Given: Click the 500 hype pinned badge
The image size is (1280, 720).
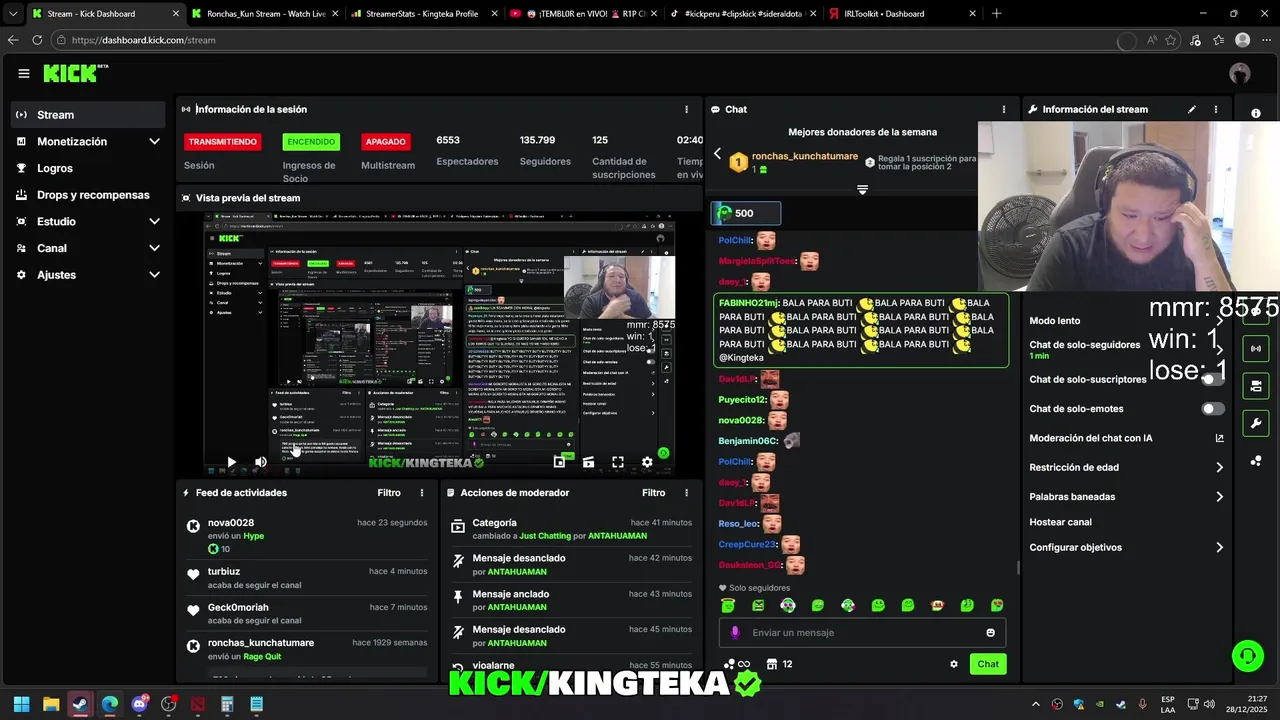Looking at the screenshot, I should [746, 213].
